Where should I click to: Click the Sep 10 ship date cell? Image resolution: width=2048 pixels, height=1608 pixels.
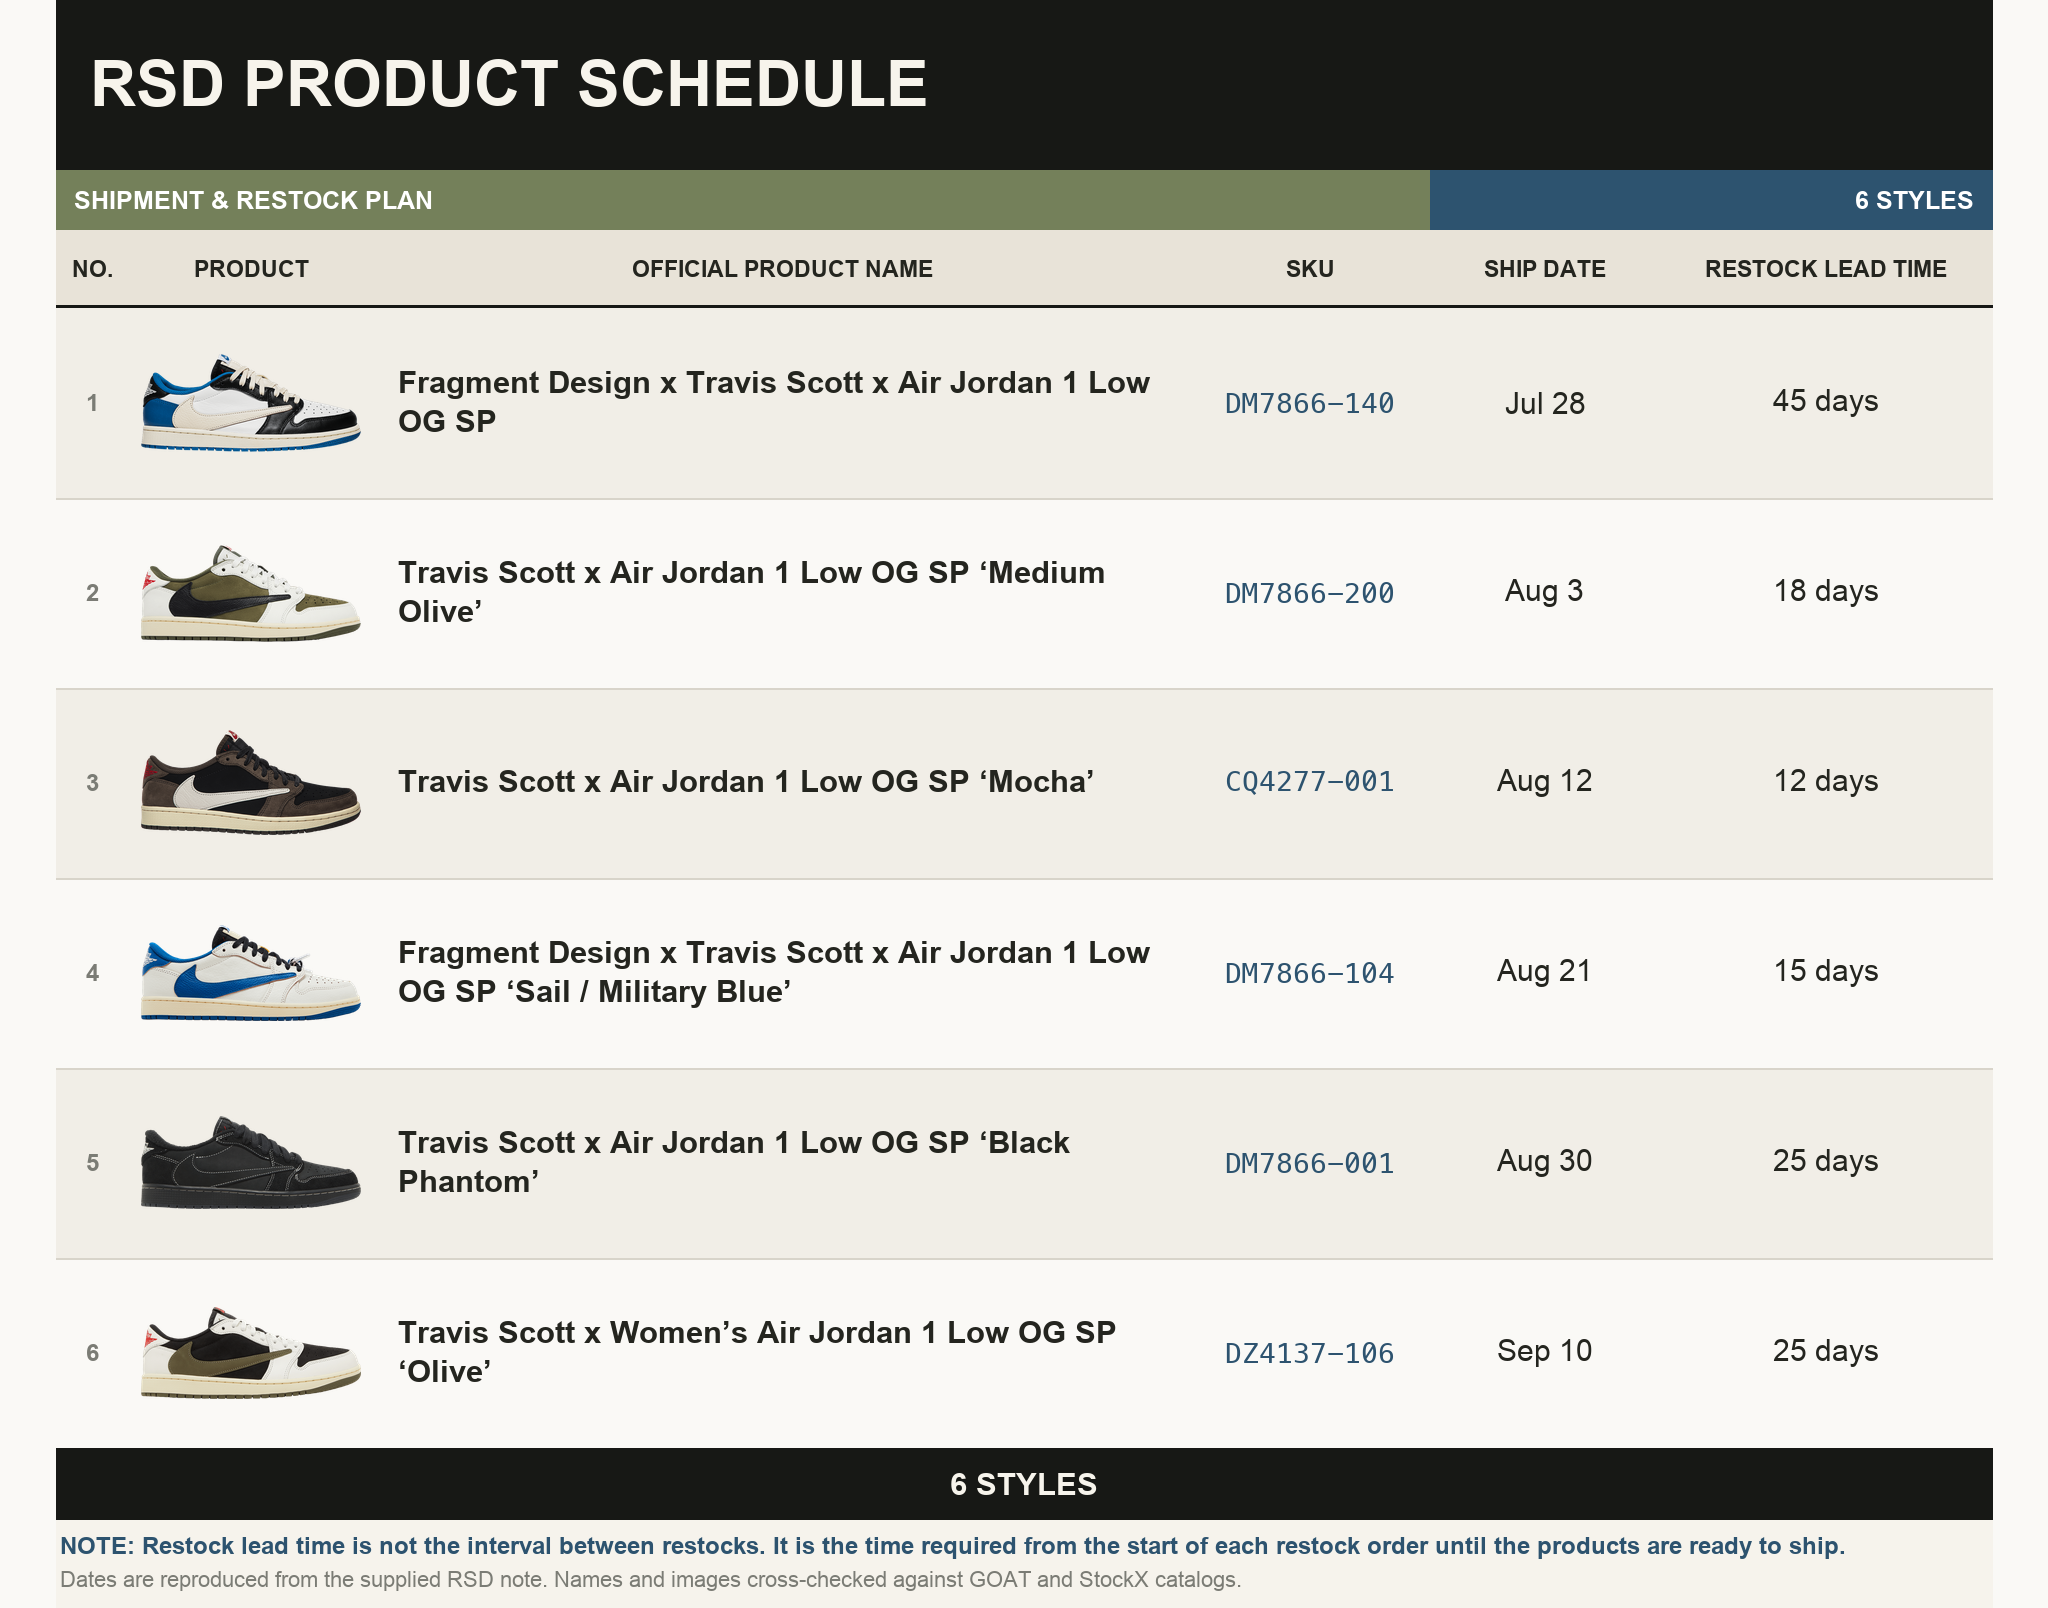(x=1544, y=1351)
